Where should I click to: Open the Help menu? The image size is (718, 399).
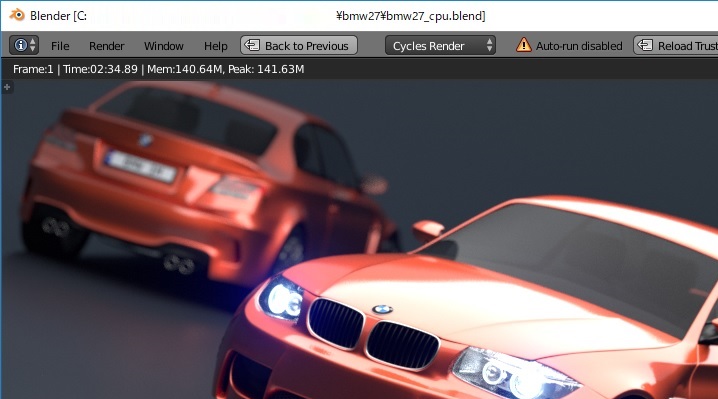[216, 46]
